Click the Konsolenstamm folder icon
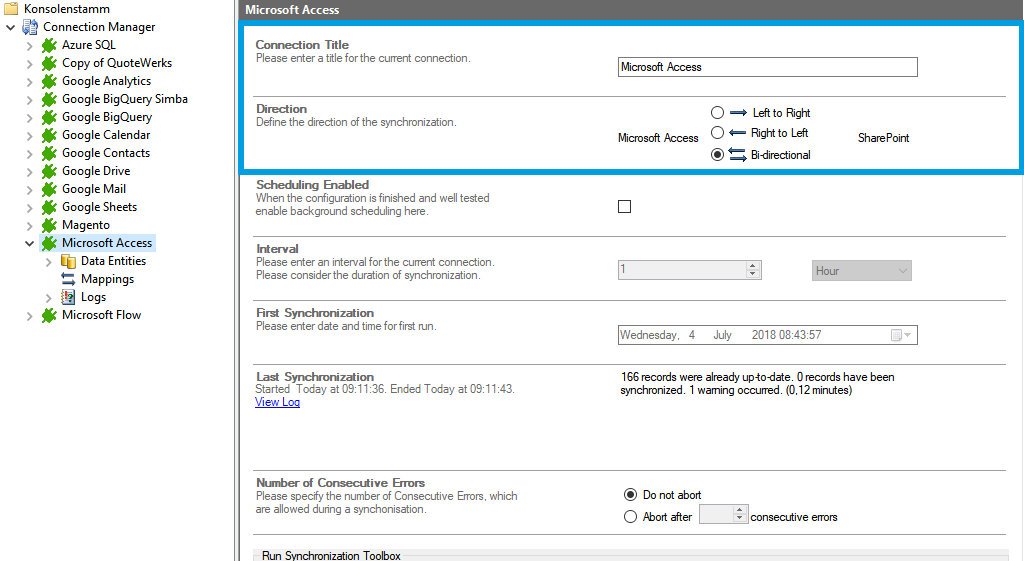This screenshot has height=561, width=1024. pyautogui.click(x=11, y=9)
